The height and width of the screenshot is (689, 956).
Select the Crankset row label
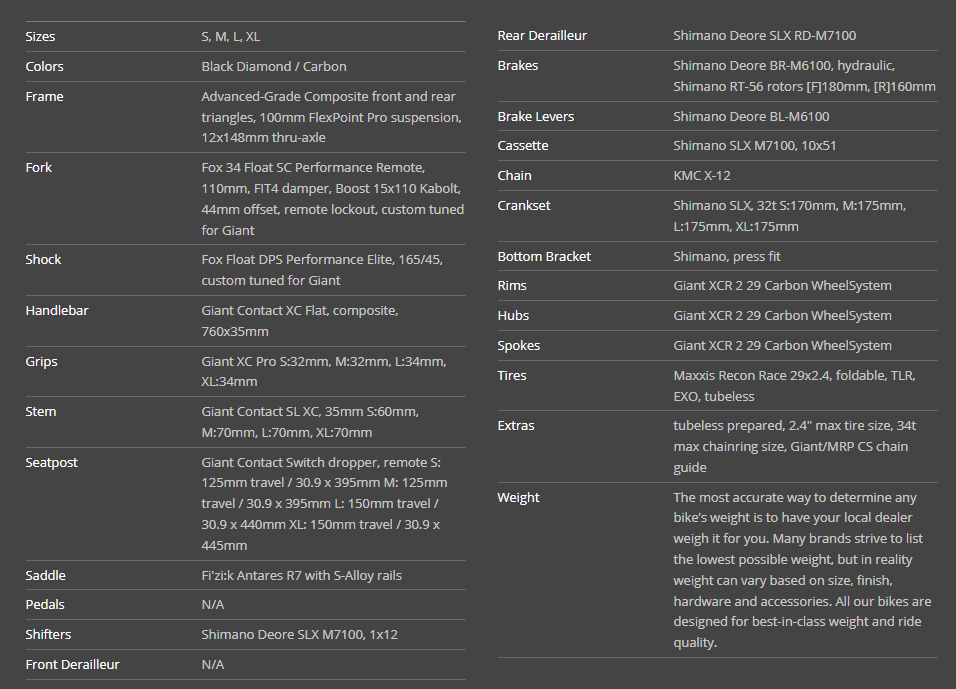(524, 206)
